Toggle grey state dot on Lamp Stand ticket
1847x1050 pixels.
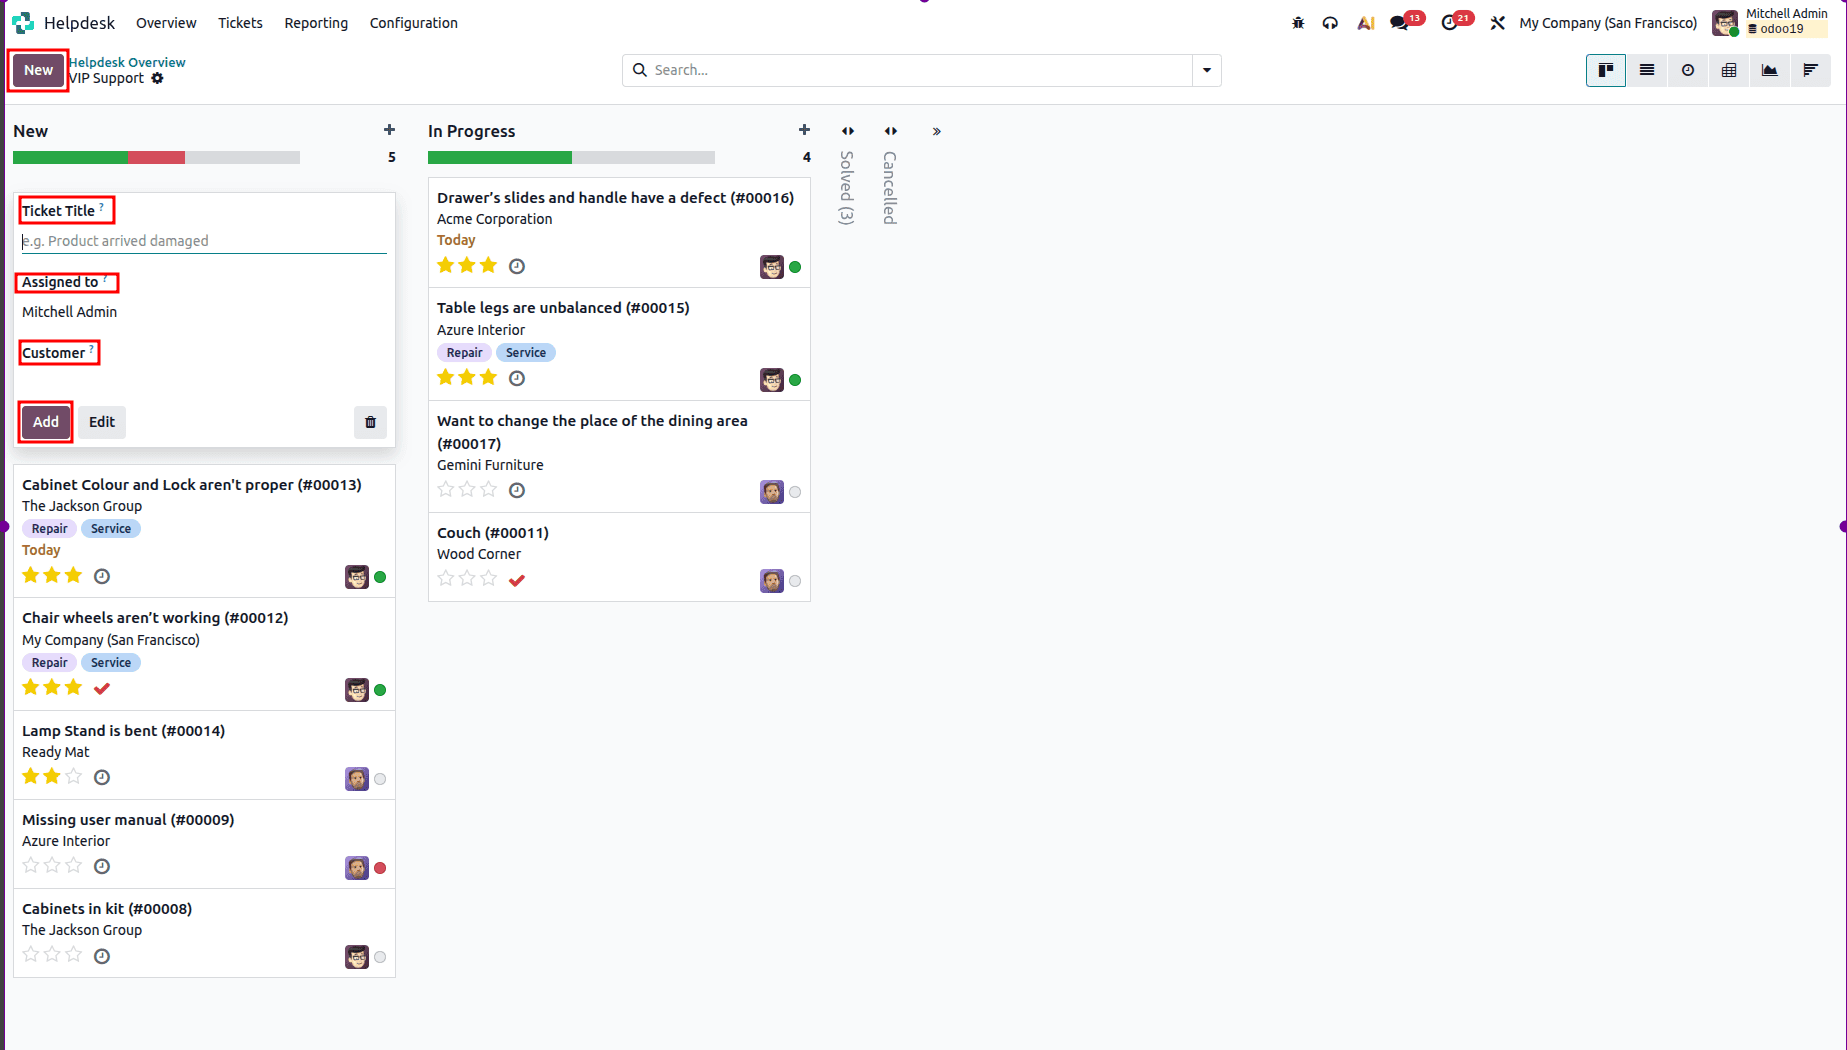click(x=380, y=779)
